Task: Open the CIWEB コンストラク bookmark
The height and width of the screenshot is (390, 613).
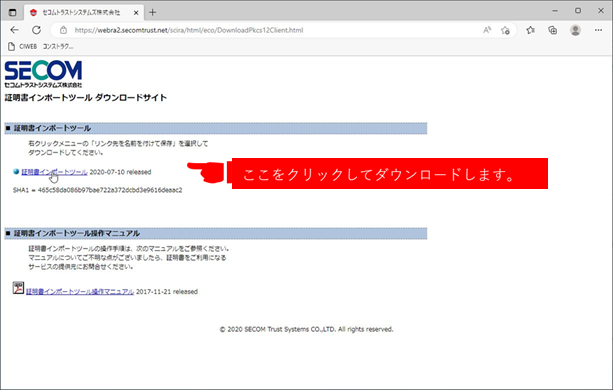Action: (x=41, y=47)
